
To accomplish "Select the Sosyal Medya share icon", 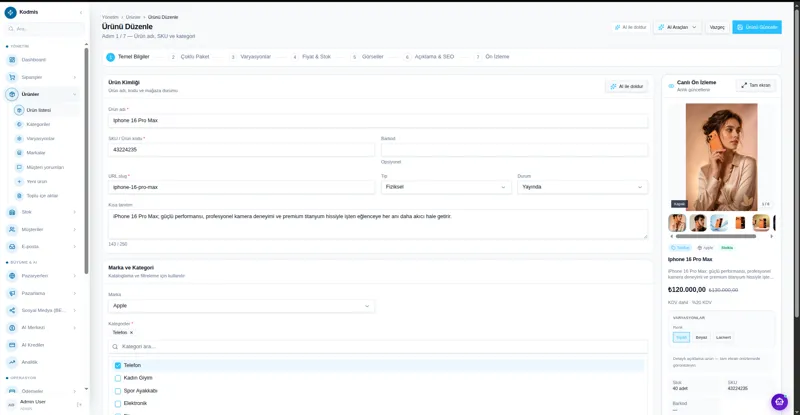I will 12,310.
